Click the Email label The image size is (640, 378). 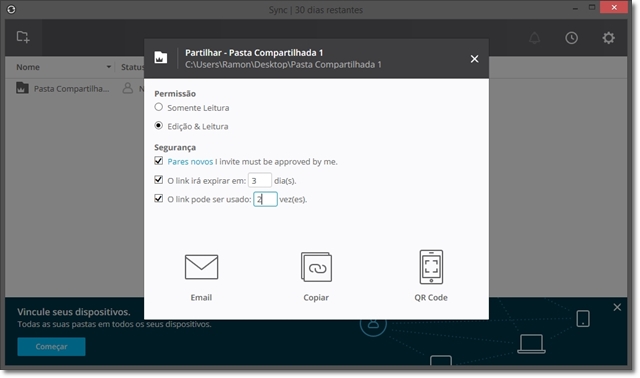(201, 298)
